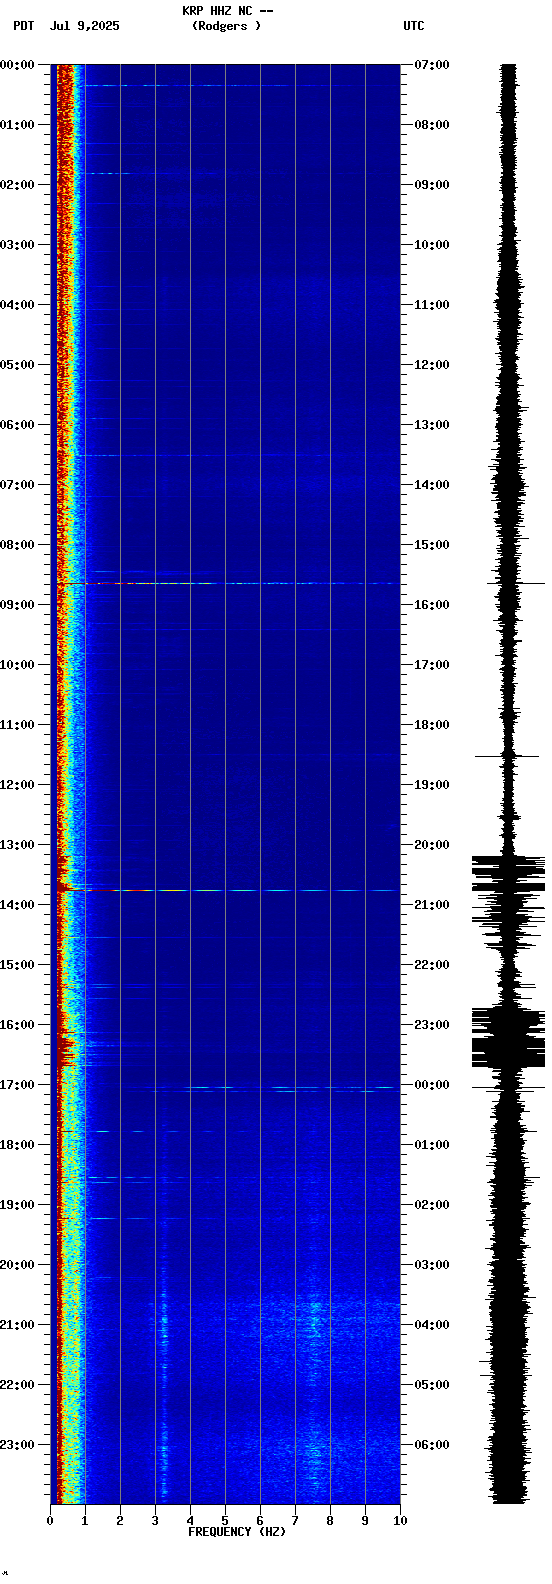Click the UTC time label 11:00
This screenshot has height=1584, width=552.
click(432, 305)
